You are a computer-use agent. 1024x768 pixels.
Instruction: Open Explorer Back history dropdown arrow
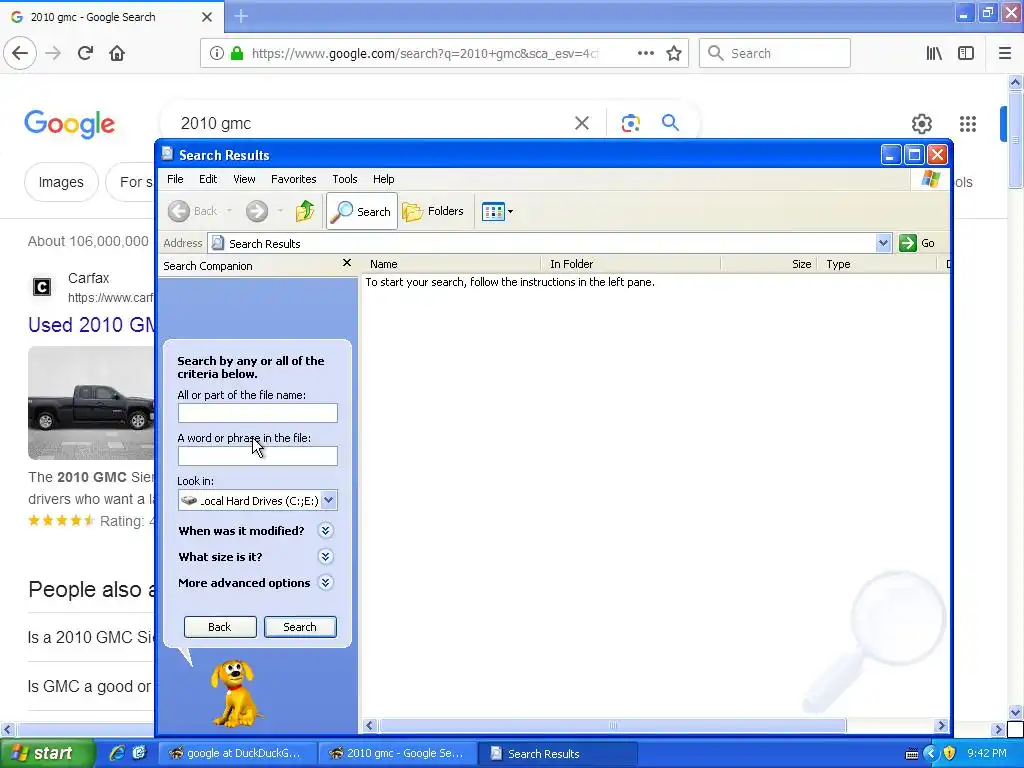229,211
